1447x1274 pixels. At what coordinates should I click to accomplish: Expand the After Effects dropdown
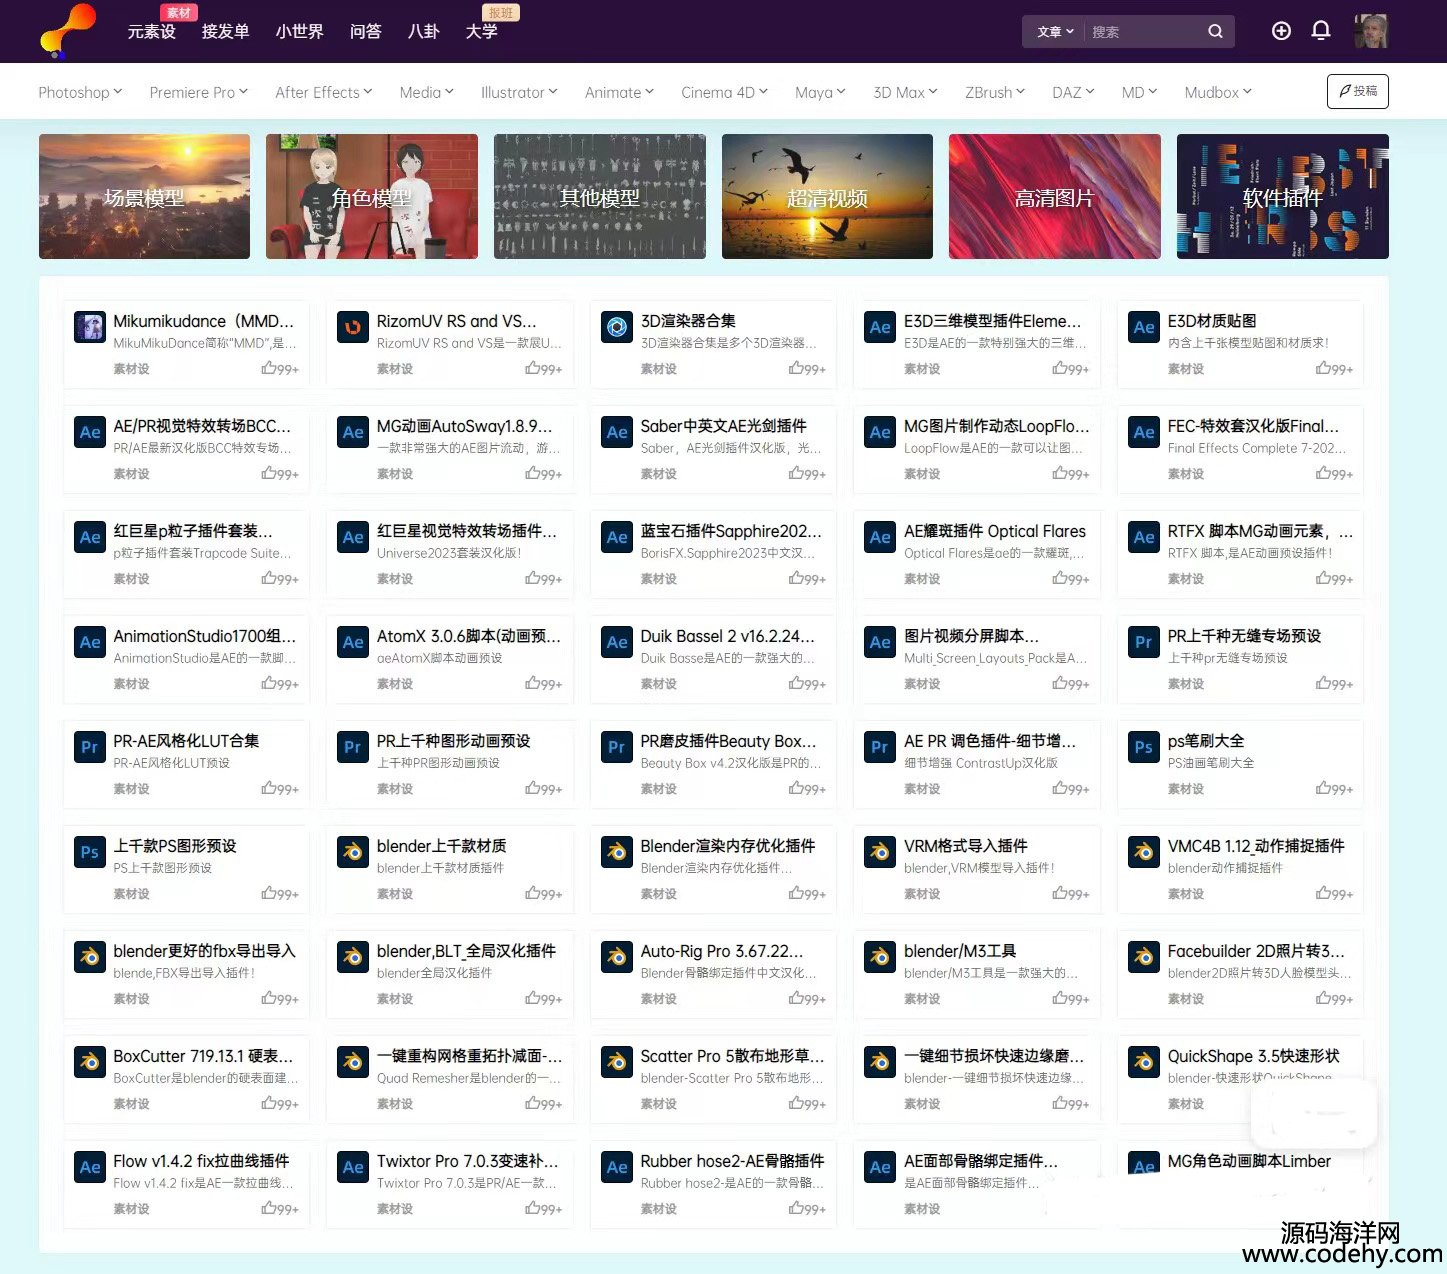[324, 92]
